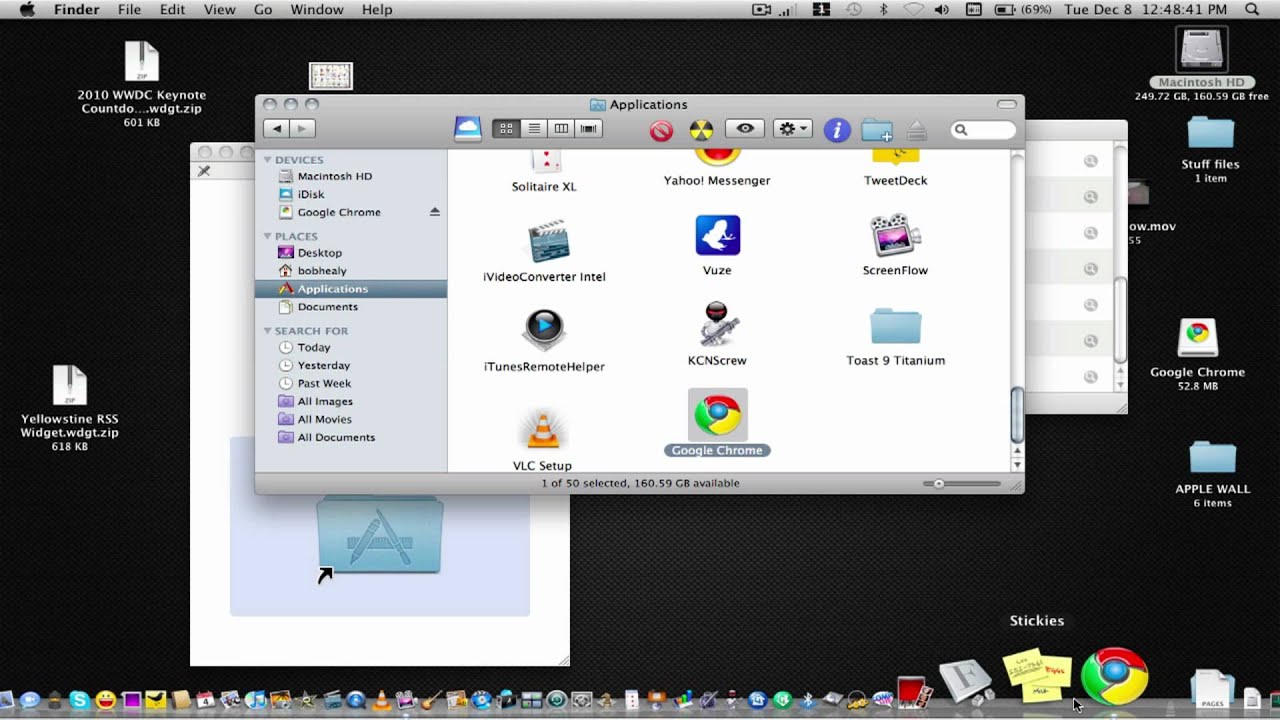Open the Window menu
The image size is (1280, 720).
[x=315, y=10]
